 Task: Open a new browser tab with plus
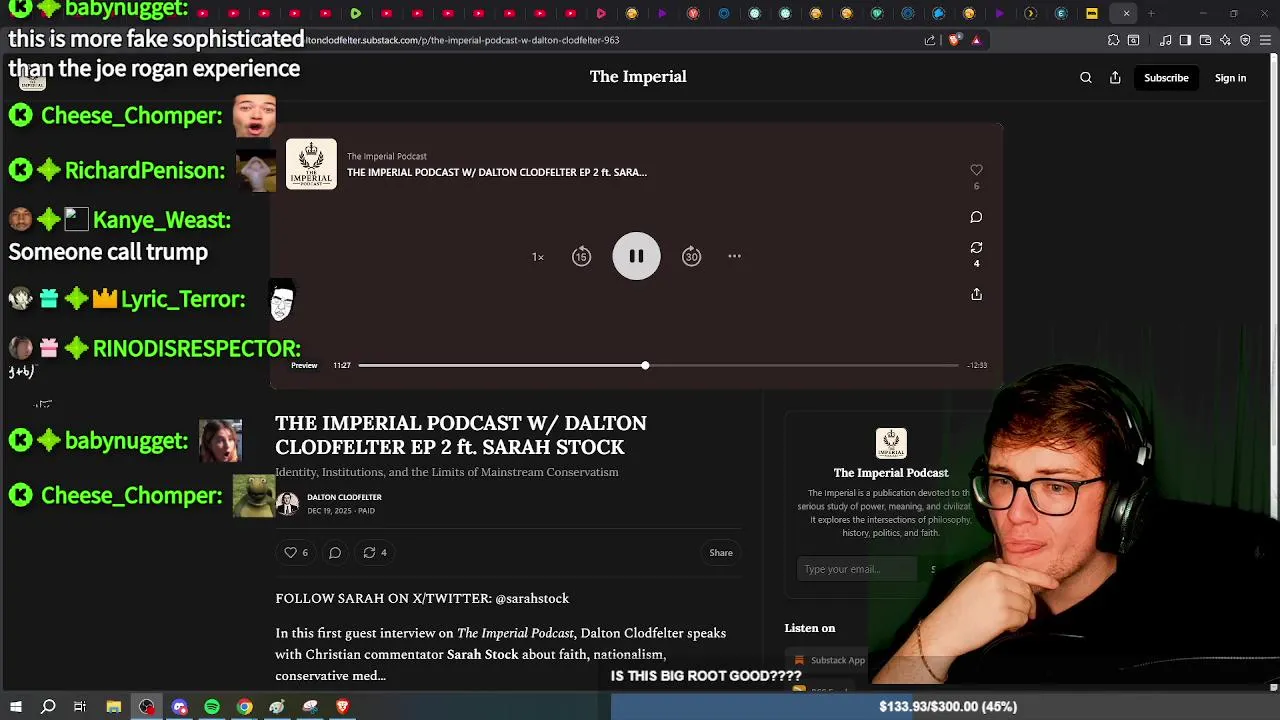1151,13
